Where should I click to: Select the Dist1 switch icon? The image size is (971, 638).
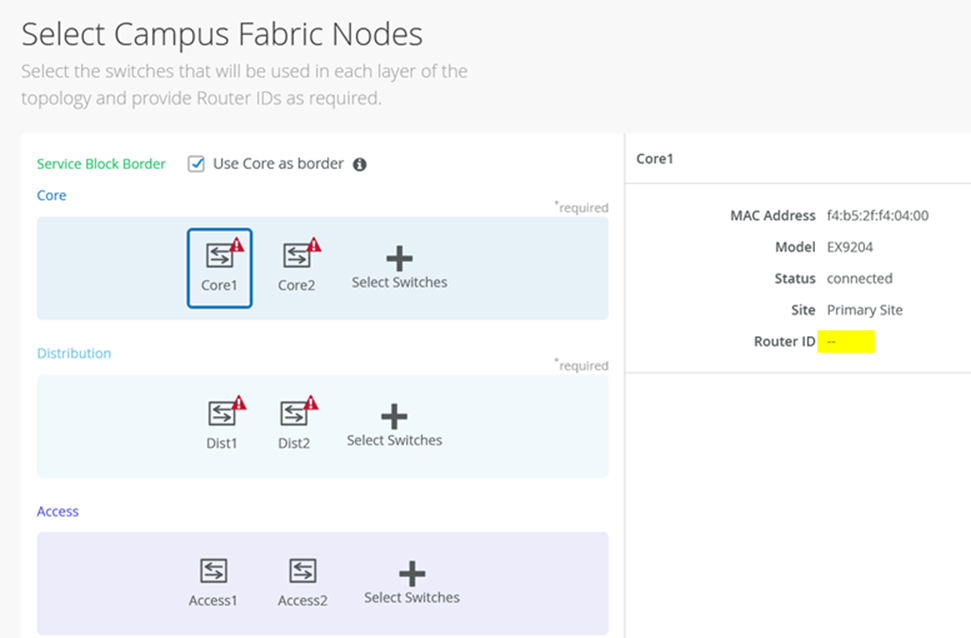[x=221, y=414]
